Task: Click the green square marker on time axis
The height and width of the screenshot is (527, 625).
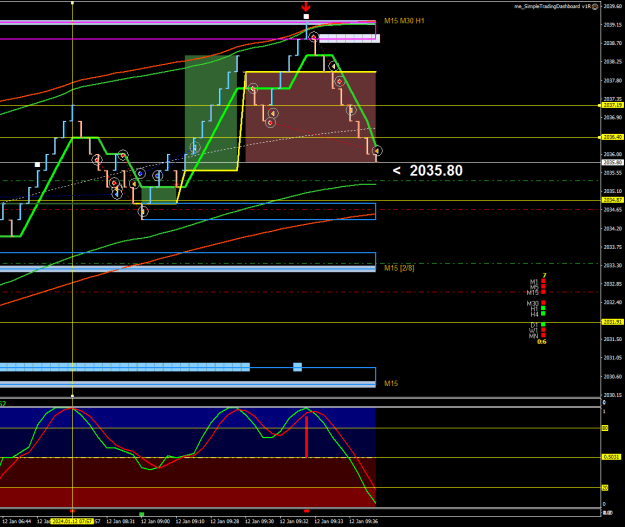Action: pyautogui.click(x=142, y=515)
